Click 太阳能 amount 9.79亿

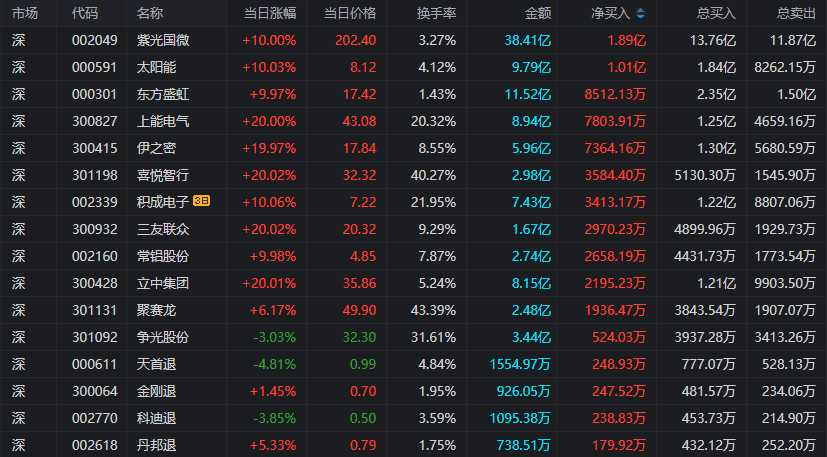pos(532,67)
